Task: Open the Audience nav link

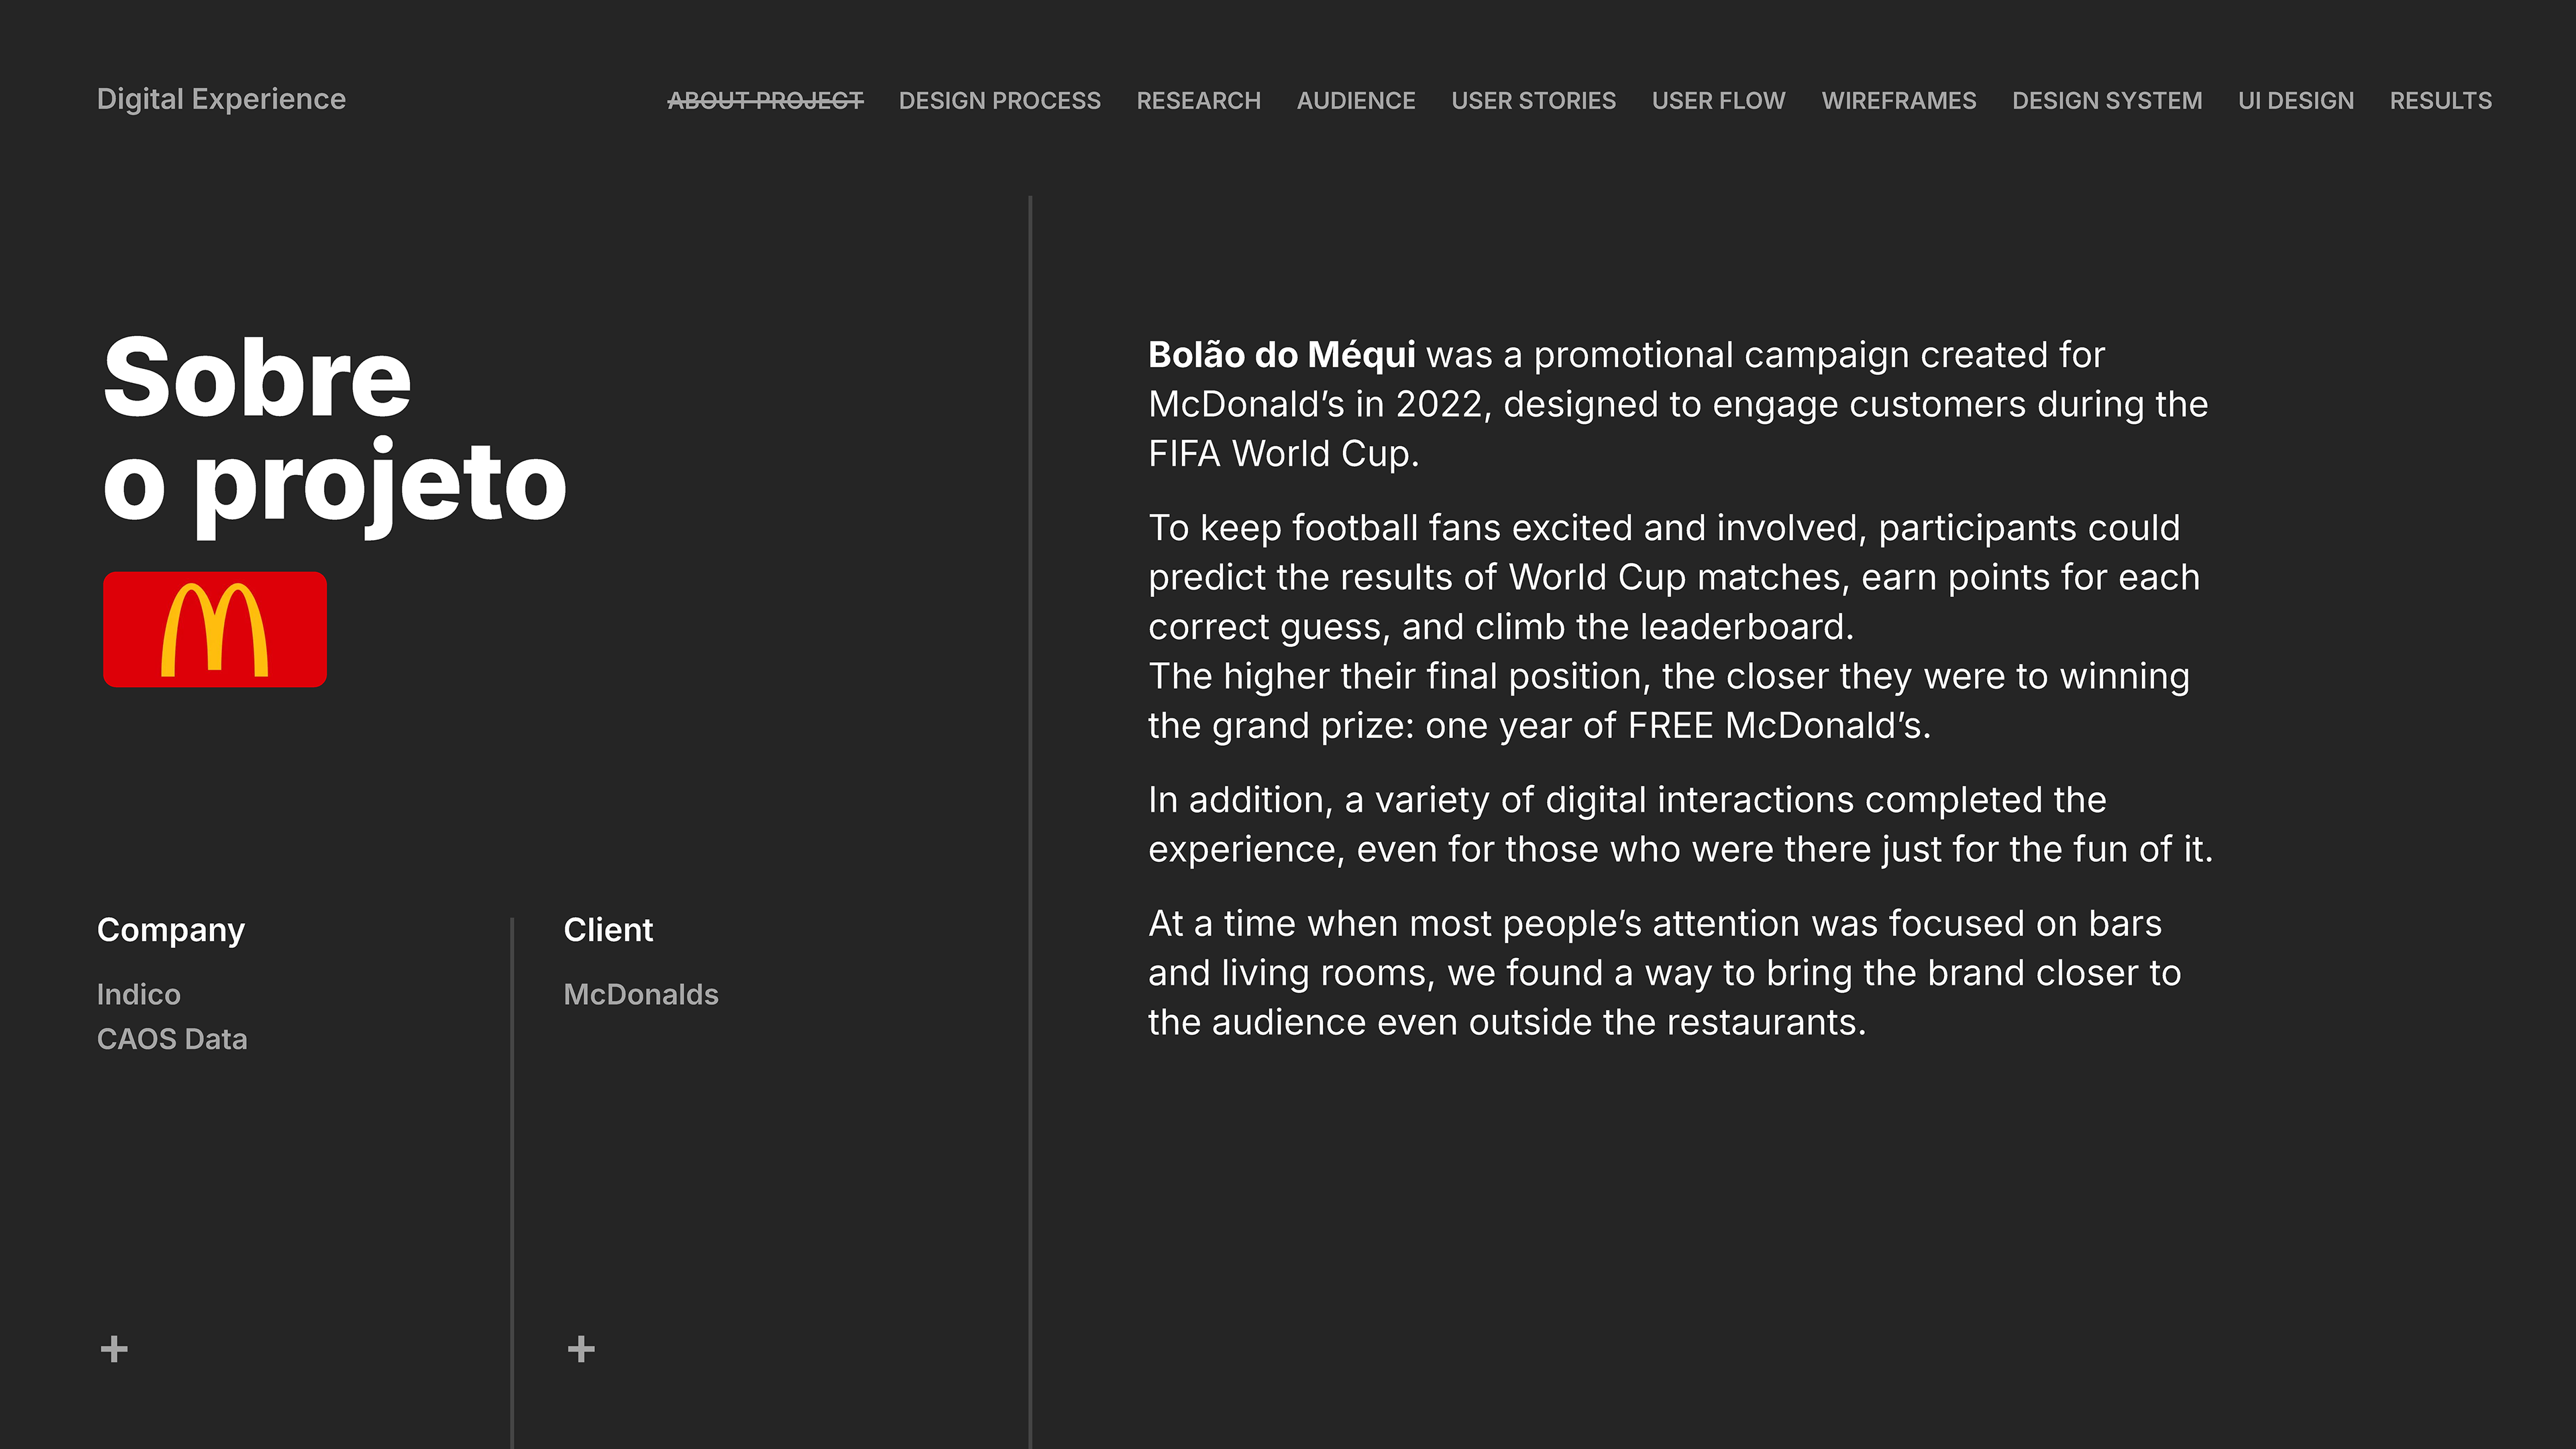Action: pyautogui.click(x=1355, y=101)
